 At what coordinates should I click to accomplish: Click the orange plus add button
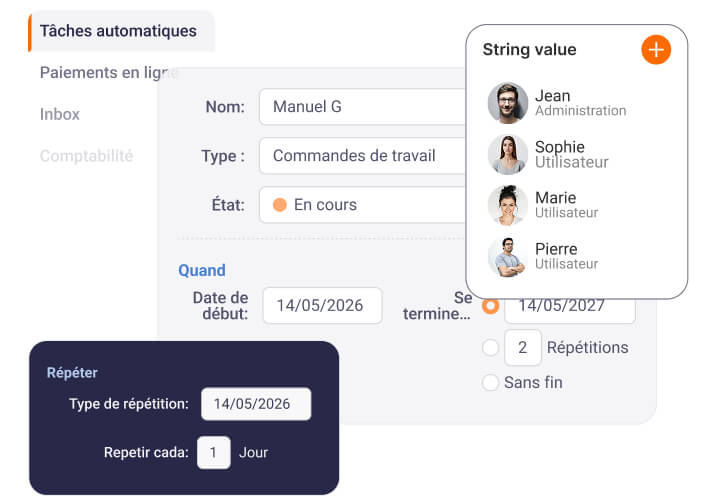coord(656,50)
